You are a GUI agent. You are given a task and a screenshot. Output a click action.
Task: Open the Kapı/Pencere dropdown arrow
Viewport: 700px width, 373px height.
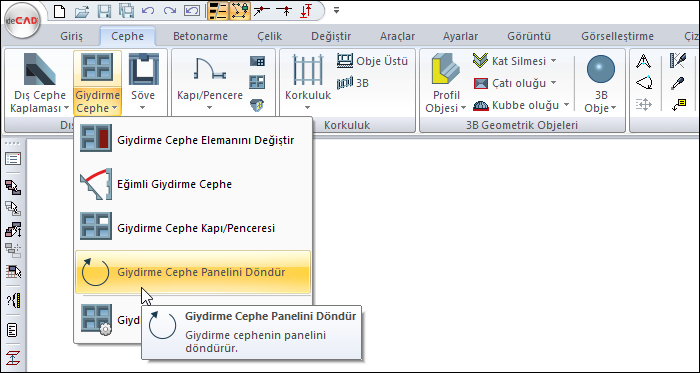[x=209, y=108]
